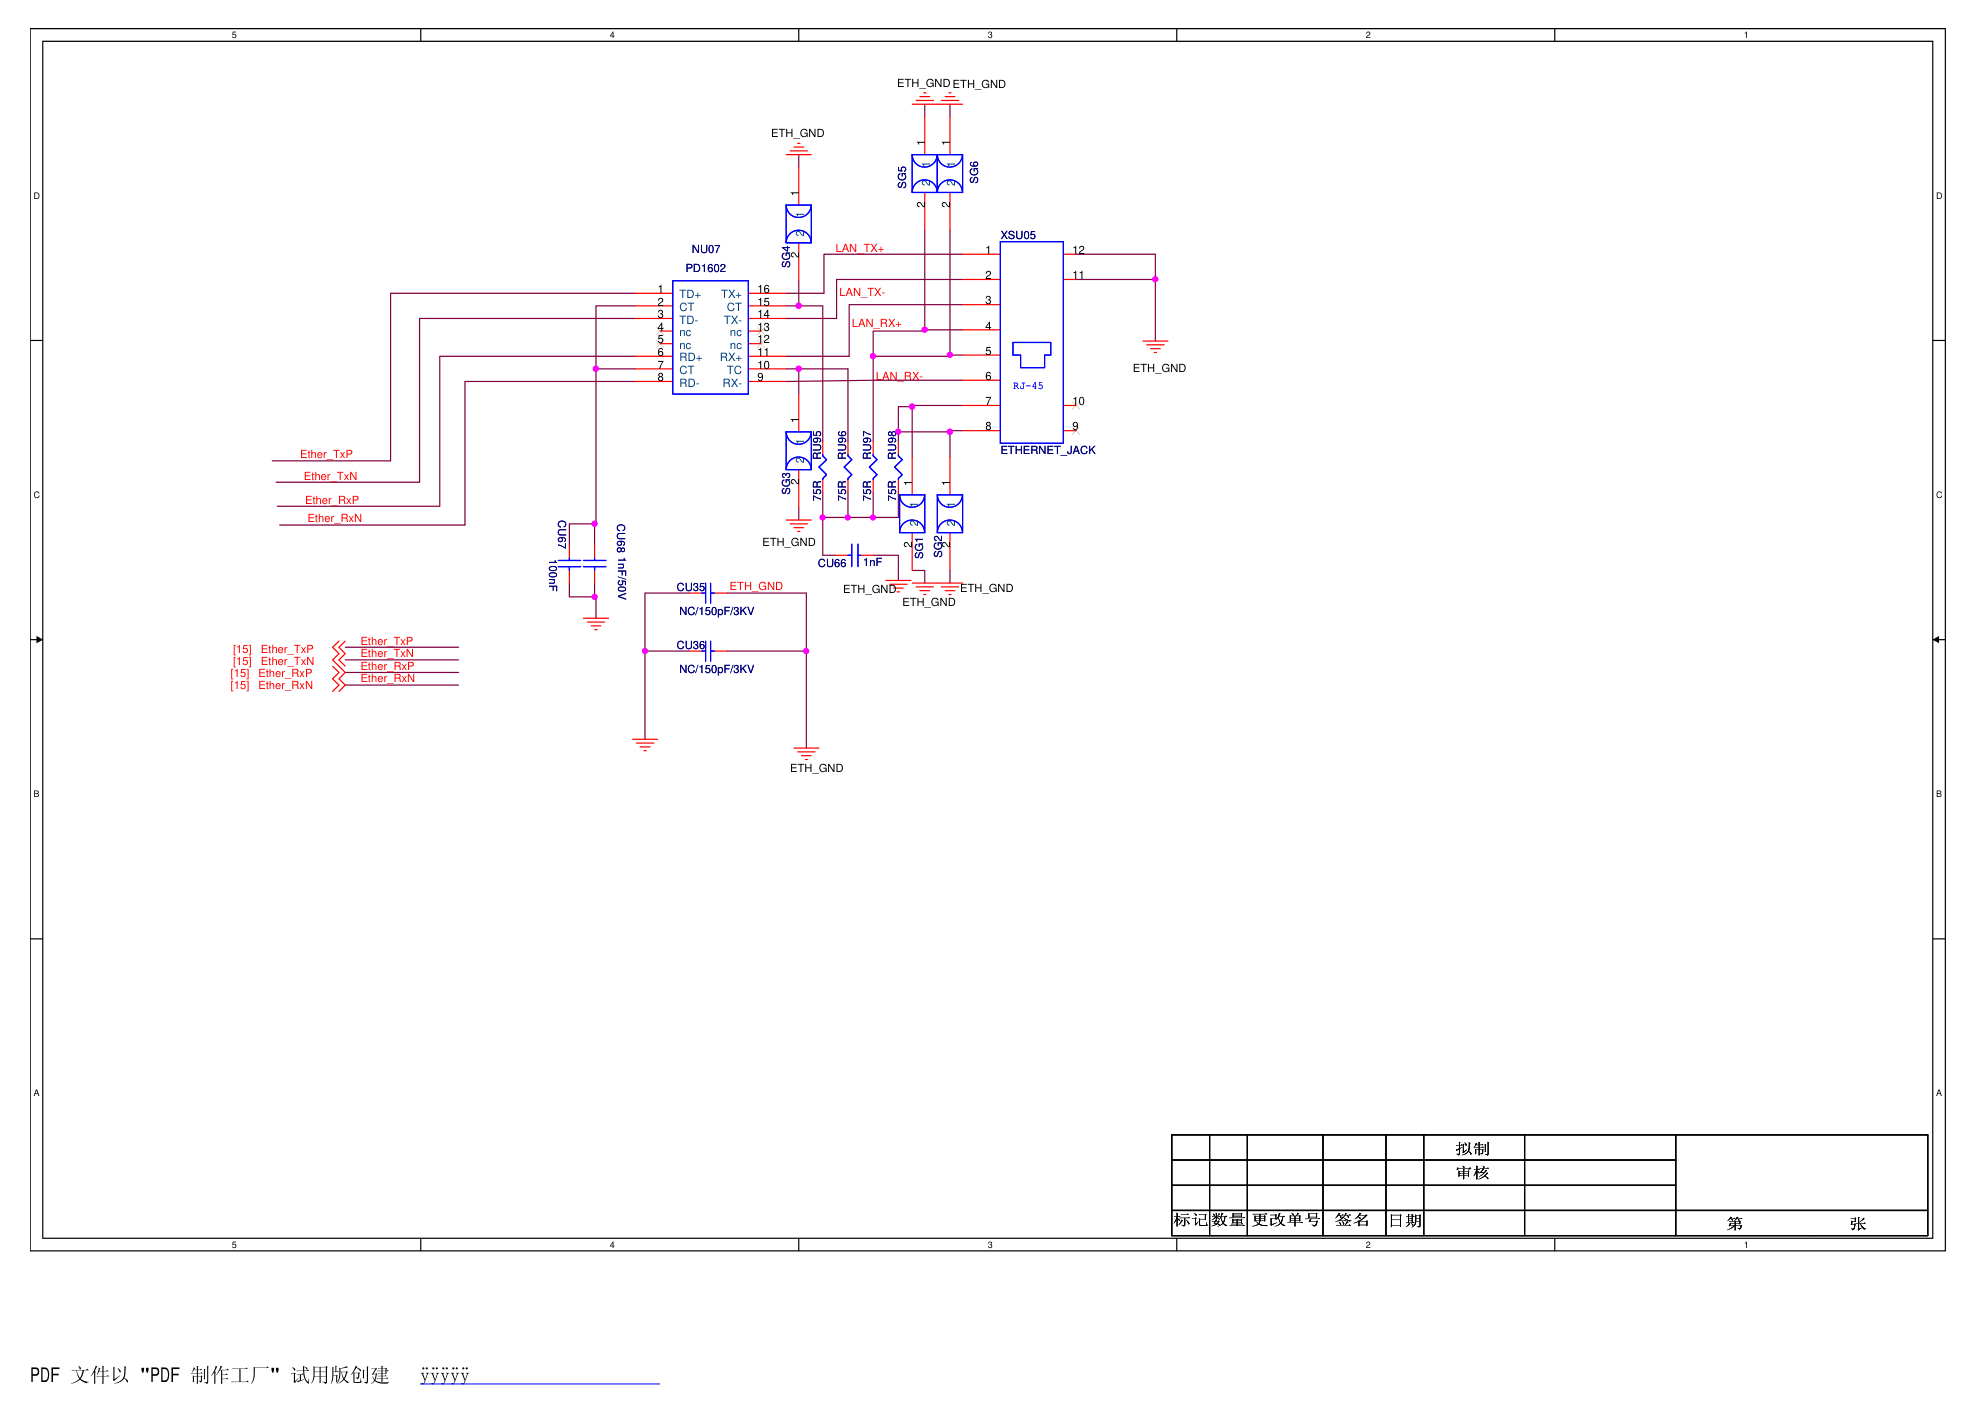Click the 审核 title block cell

coord(1474,1173)
